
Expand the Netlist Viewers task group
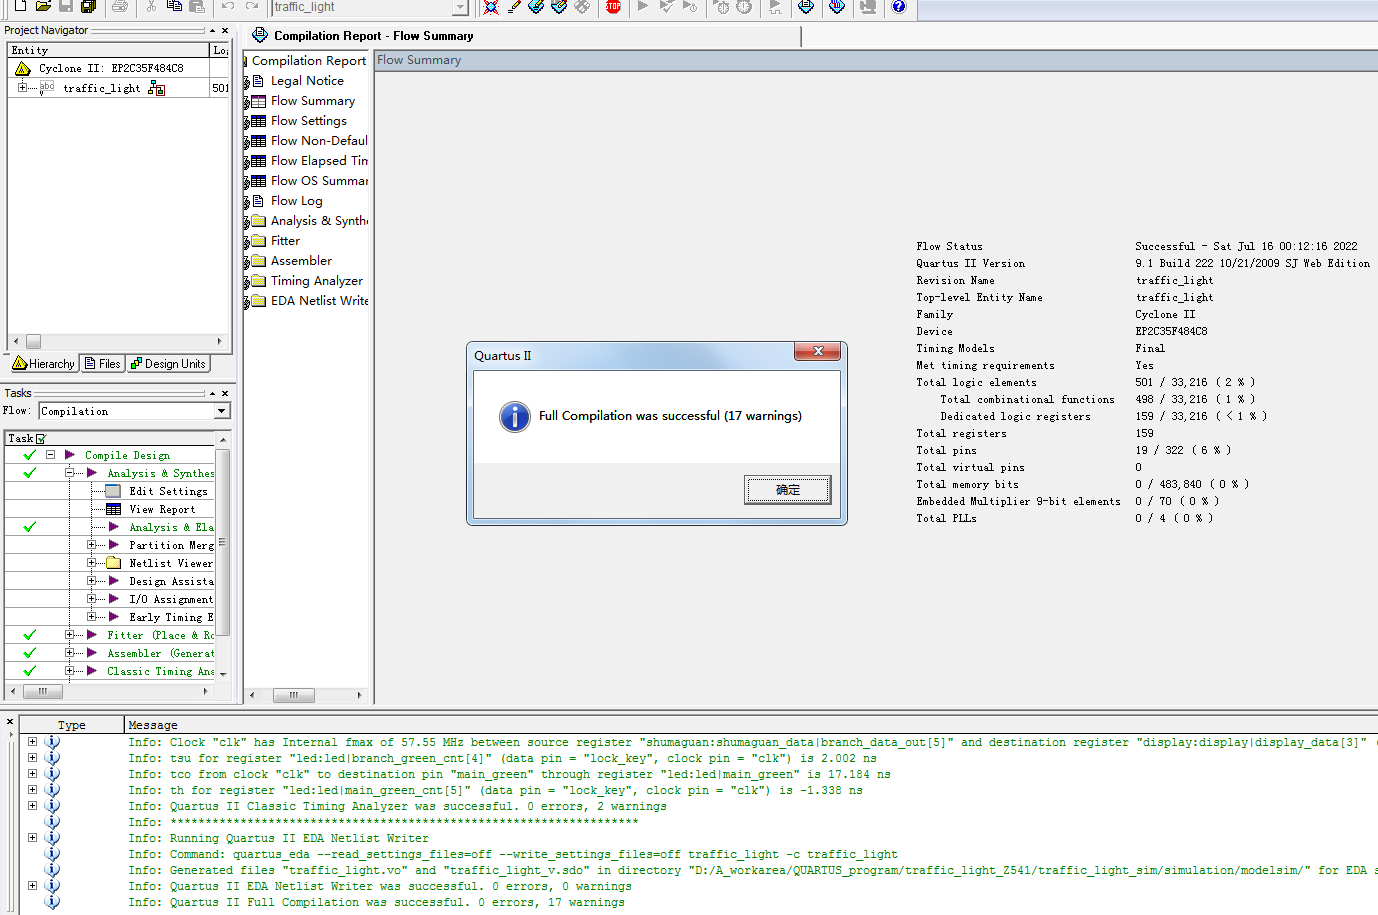coord(91,563)
